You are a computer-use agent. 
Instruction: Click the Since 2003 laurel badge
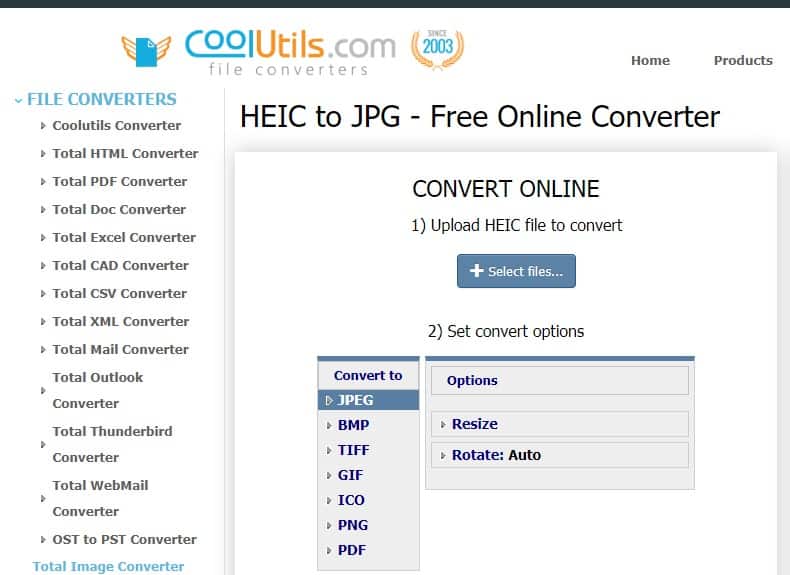(437, 49)
